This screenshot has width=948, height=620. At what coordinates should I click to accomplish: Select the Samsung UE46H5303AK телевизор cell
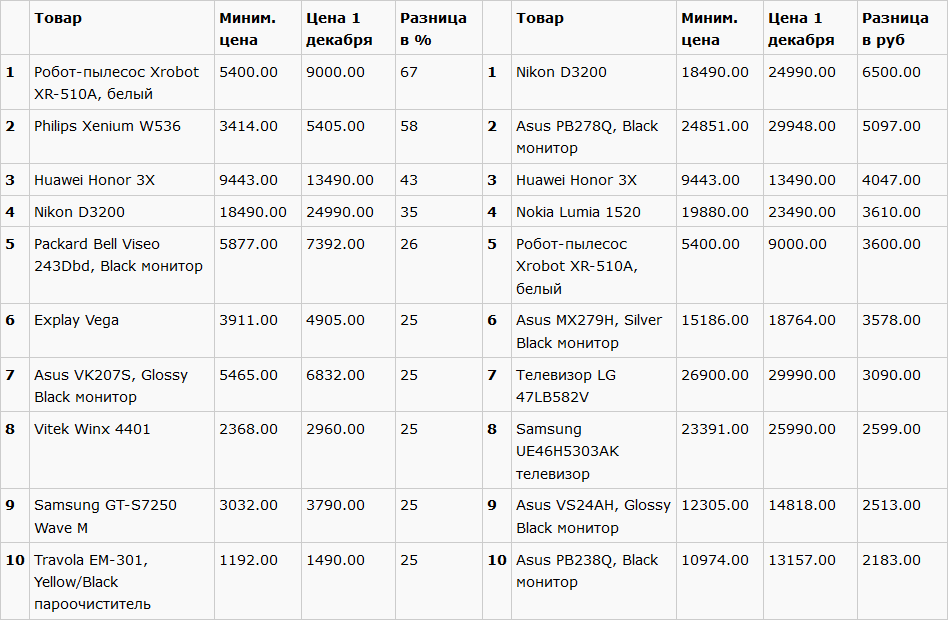point(567,451)
